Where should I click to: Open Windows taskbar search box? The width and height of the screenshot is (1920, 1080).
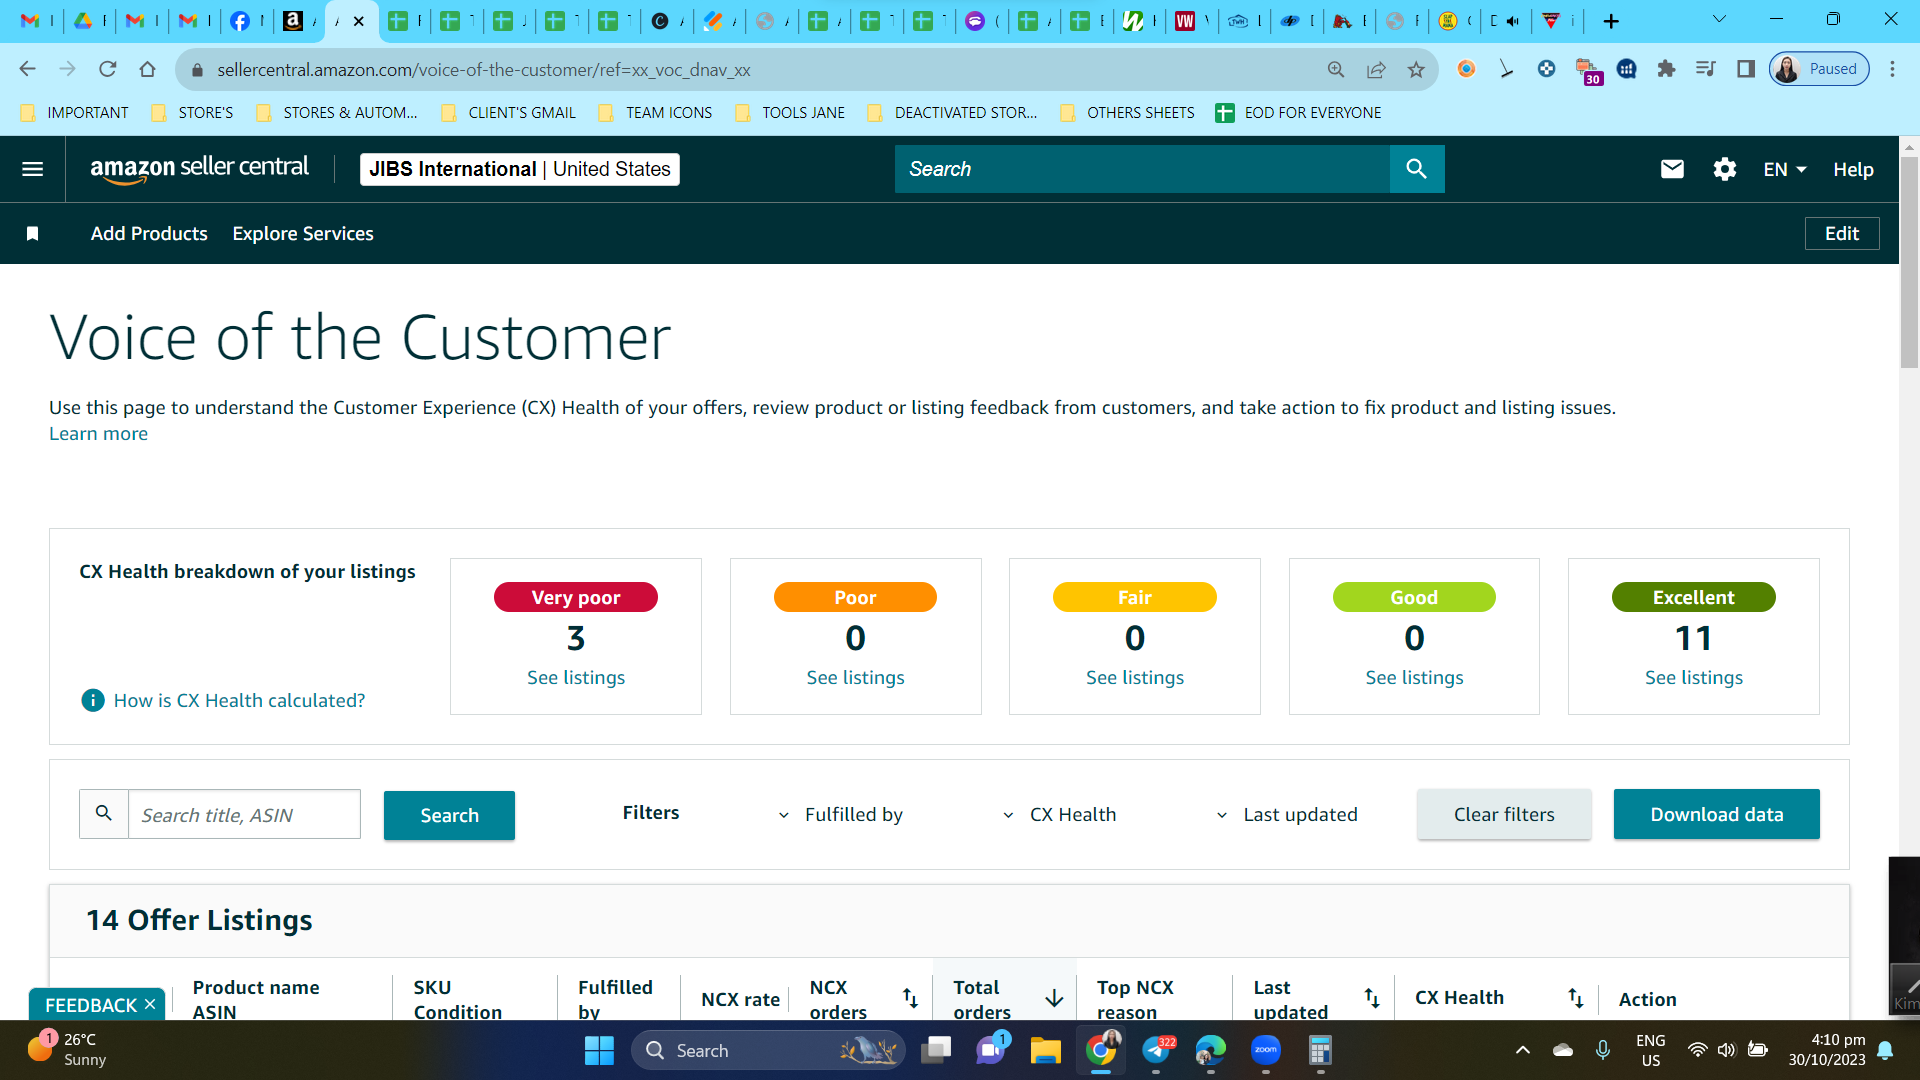[768, 1050]
